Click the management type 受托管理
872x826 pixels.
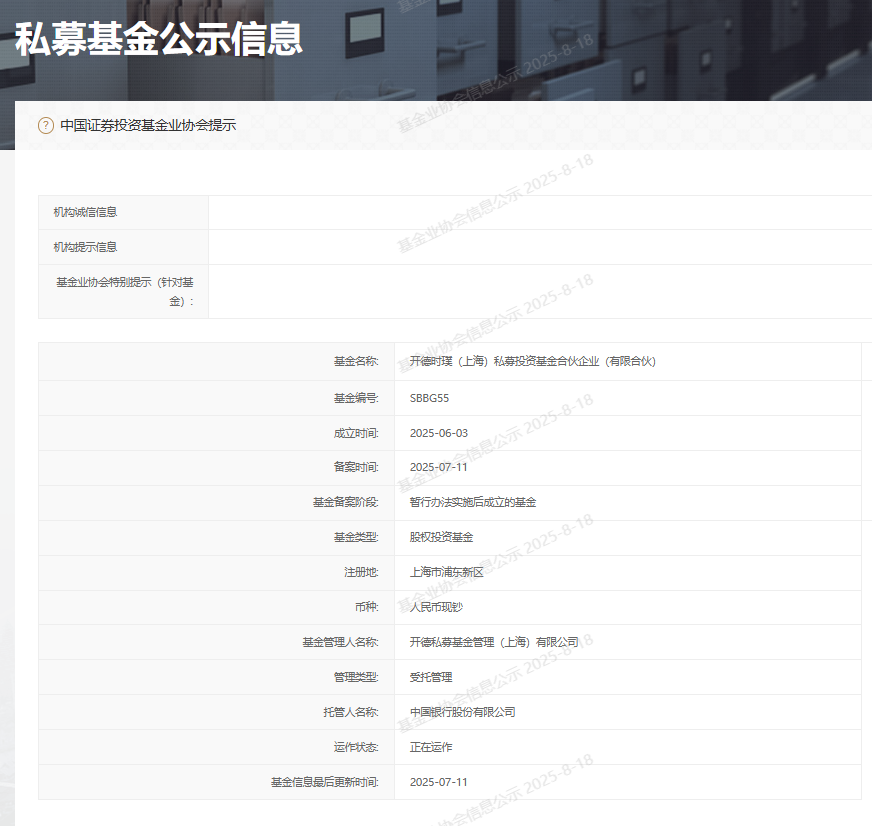pyautogui.click(x=431, y=677)
